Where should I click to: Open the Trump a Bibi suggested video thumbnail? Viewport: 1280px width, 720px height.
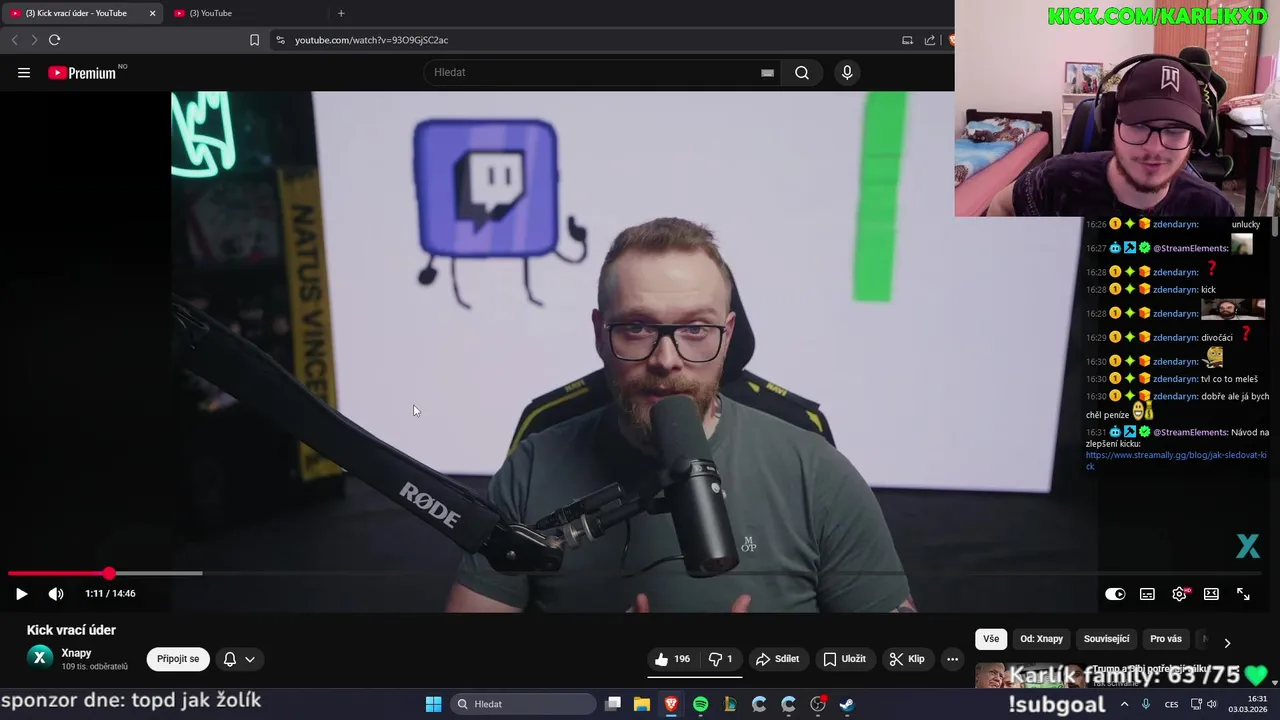point(1029,675)
